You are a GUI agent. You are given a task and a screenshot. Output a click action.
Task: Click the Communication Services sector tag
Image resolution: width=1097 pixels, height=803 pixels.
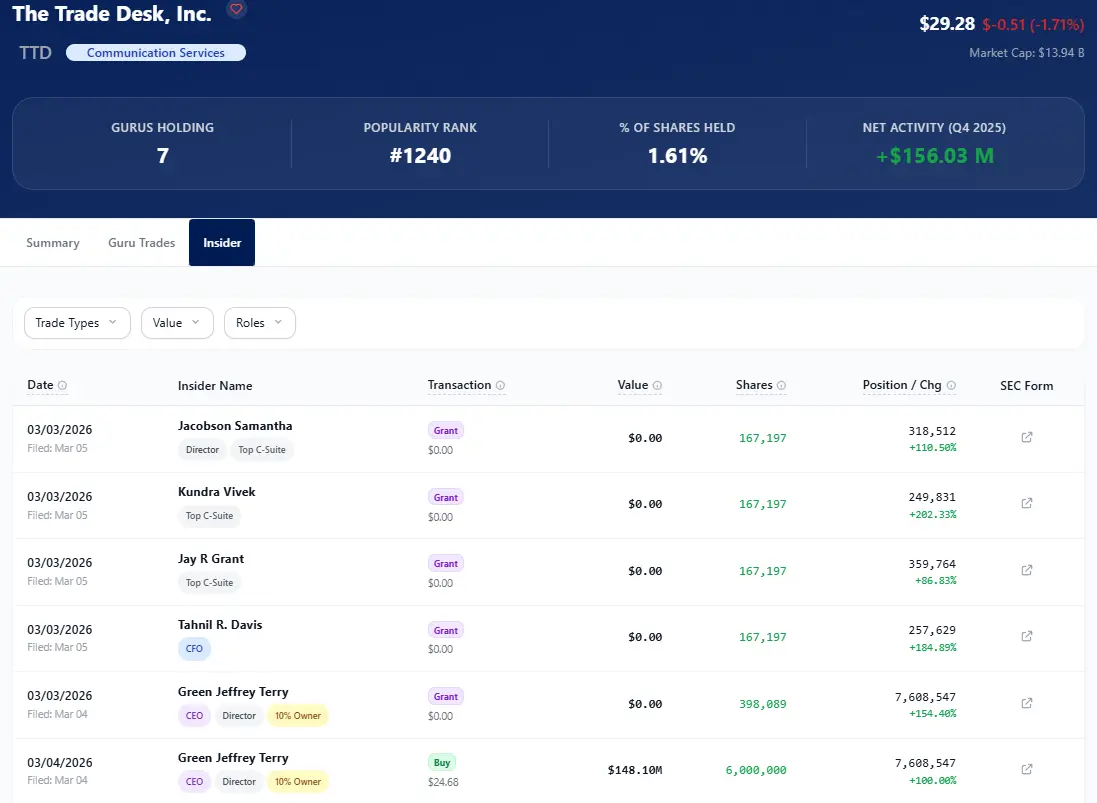click(x=155, y=52)
